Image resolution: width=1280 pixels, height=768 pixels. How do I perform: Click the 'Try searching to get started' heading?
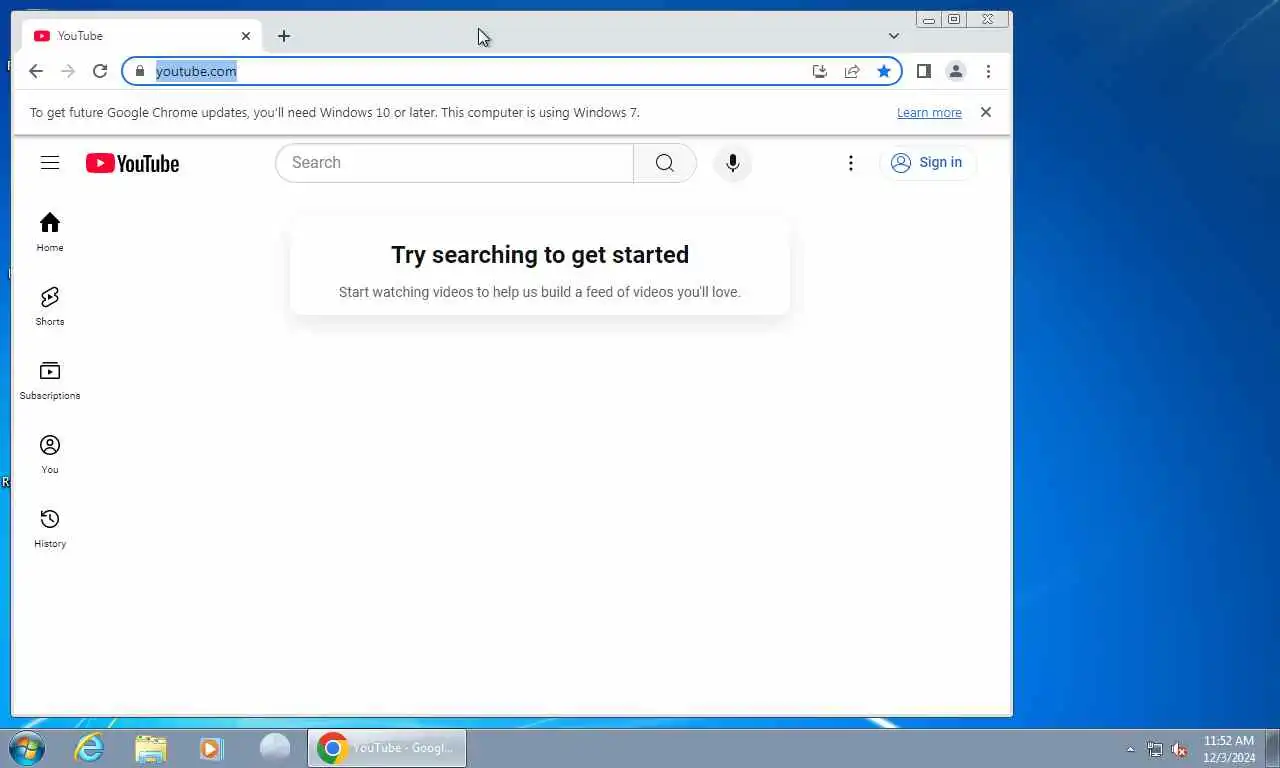(x=540, y=255)
